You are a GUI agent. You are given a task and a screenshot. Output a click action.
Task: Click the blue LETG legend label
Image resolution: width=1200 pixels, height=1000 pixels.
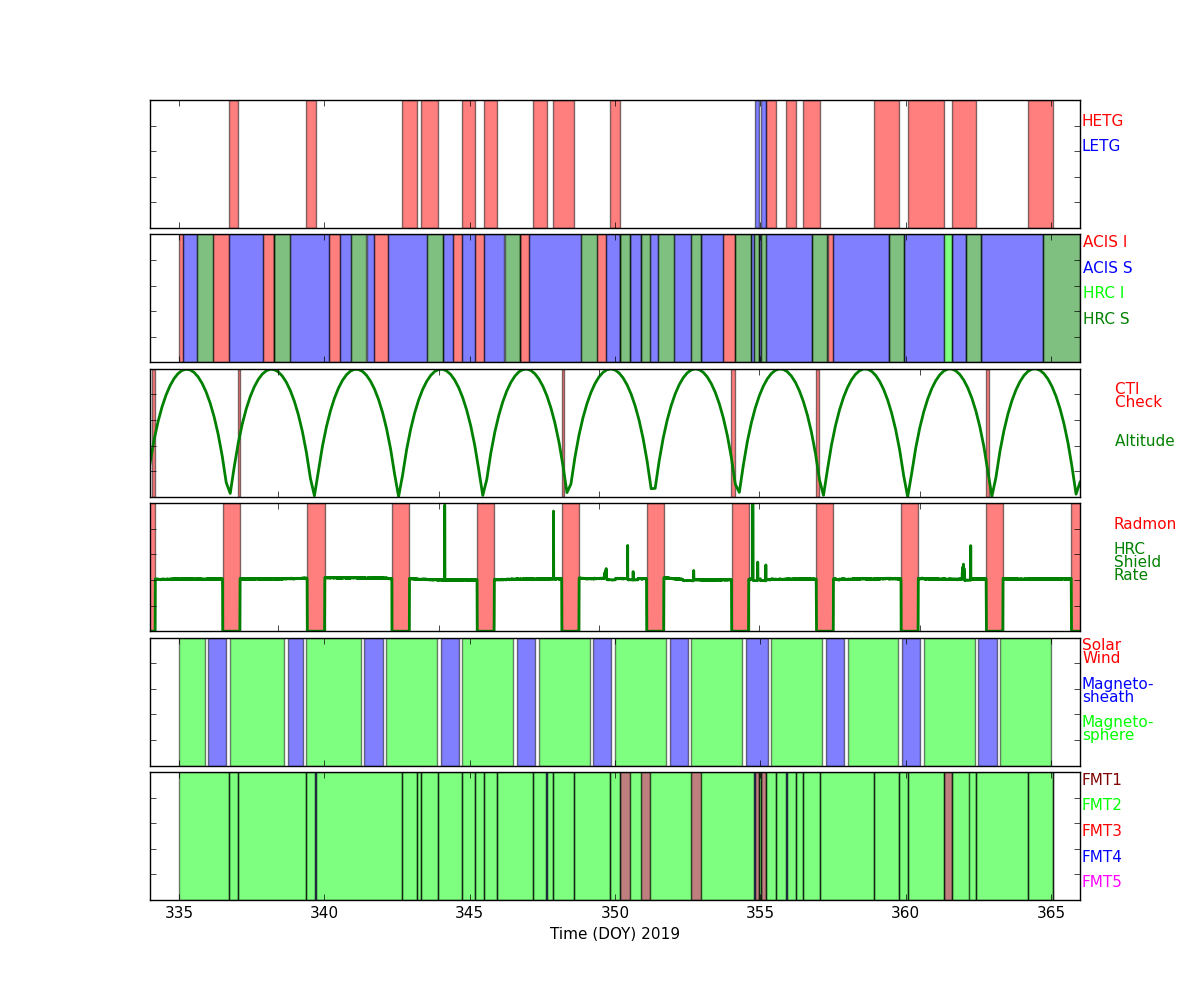tap(1100, 146)
